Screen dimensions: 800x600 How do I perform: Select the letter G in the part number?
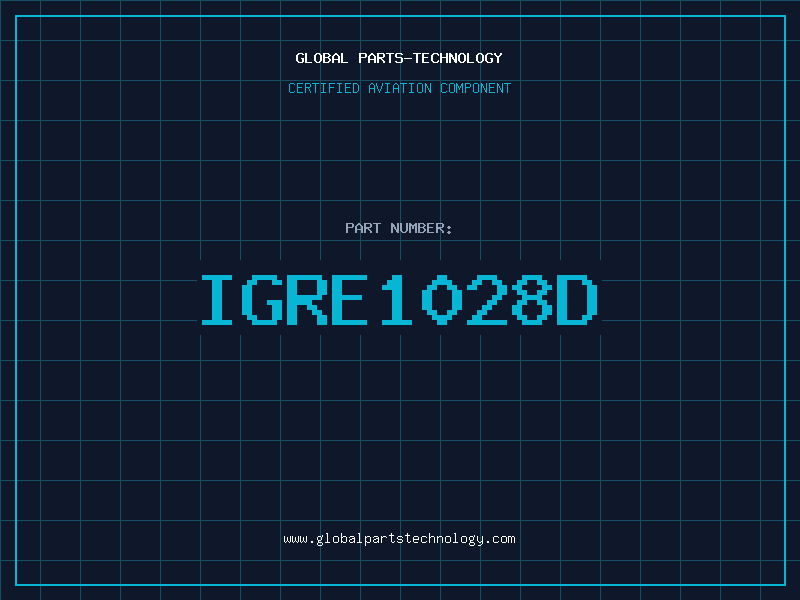click(262, 300)
